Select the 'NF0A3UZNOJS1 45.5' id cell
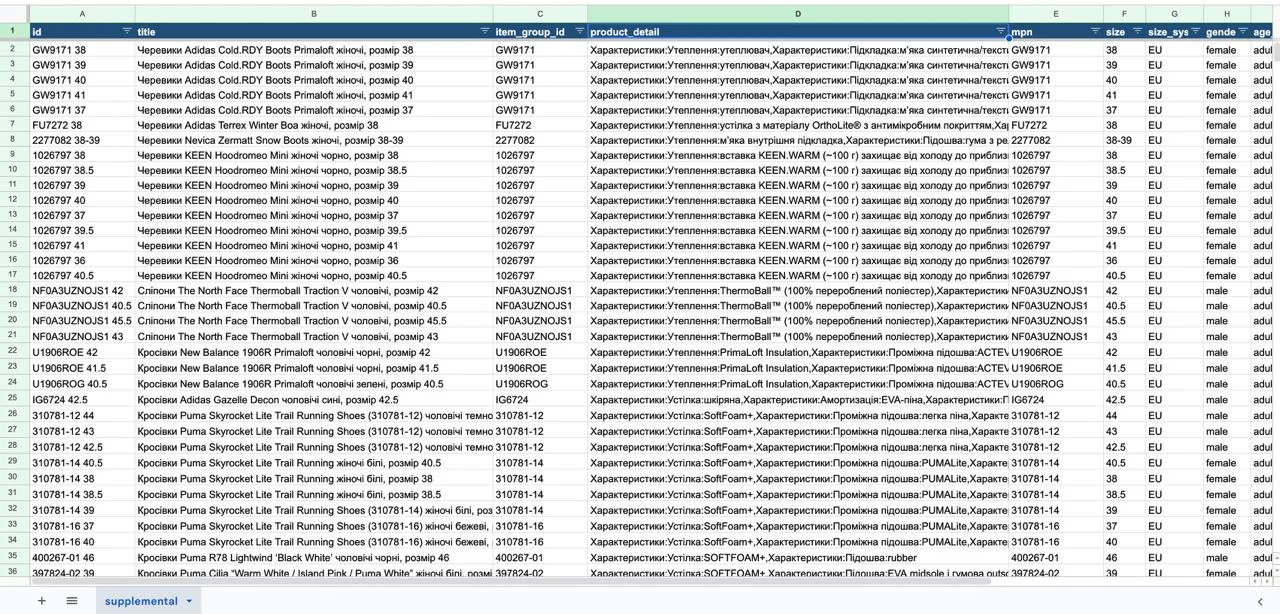Screen dimensions: 1280x614 click(82, 321)
